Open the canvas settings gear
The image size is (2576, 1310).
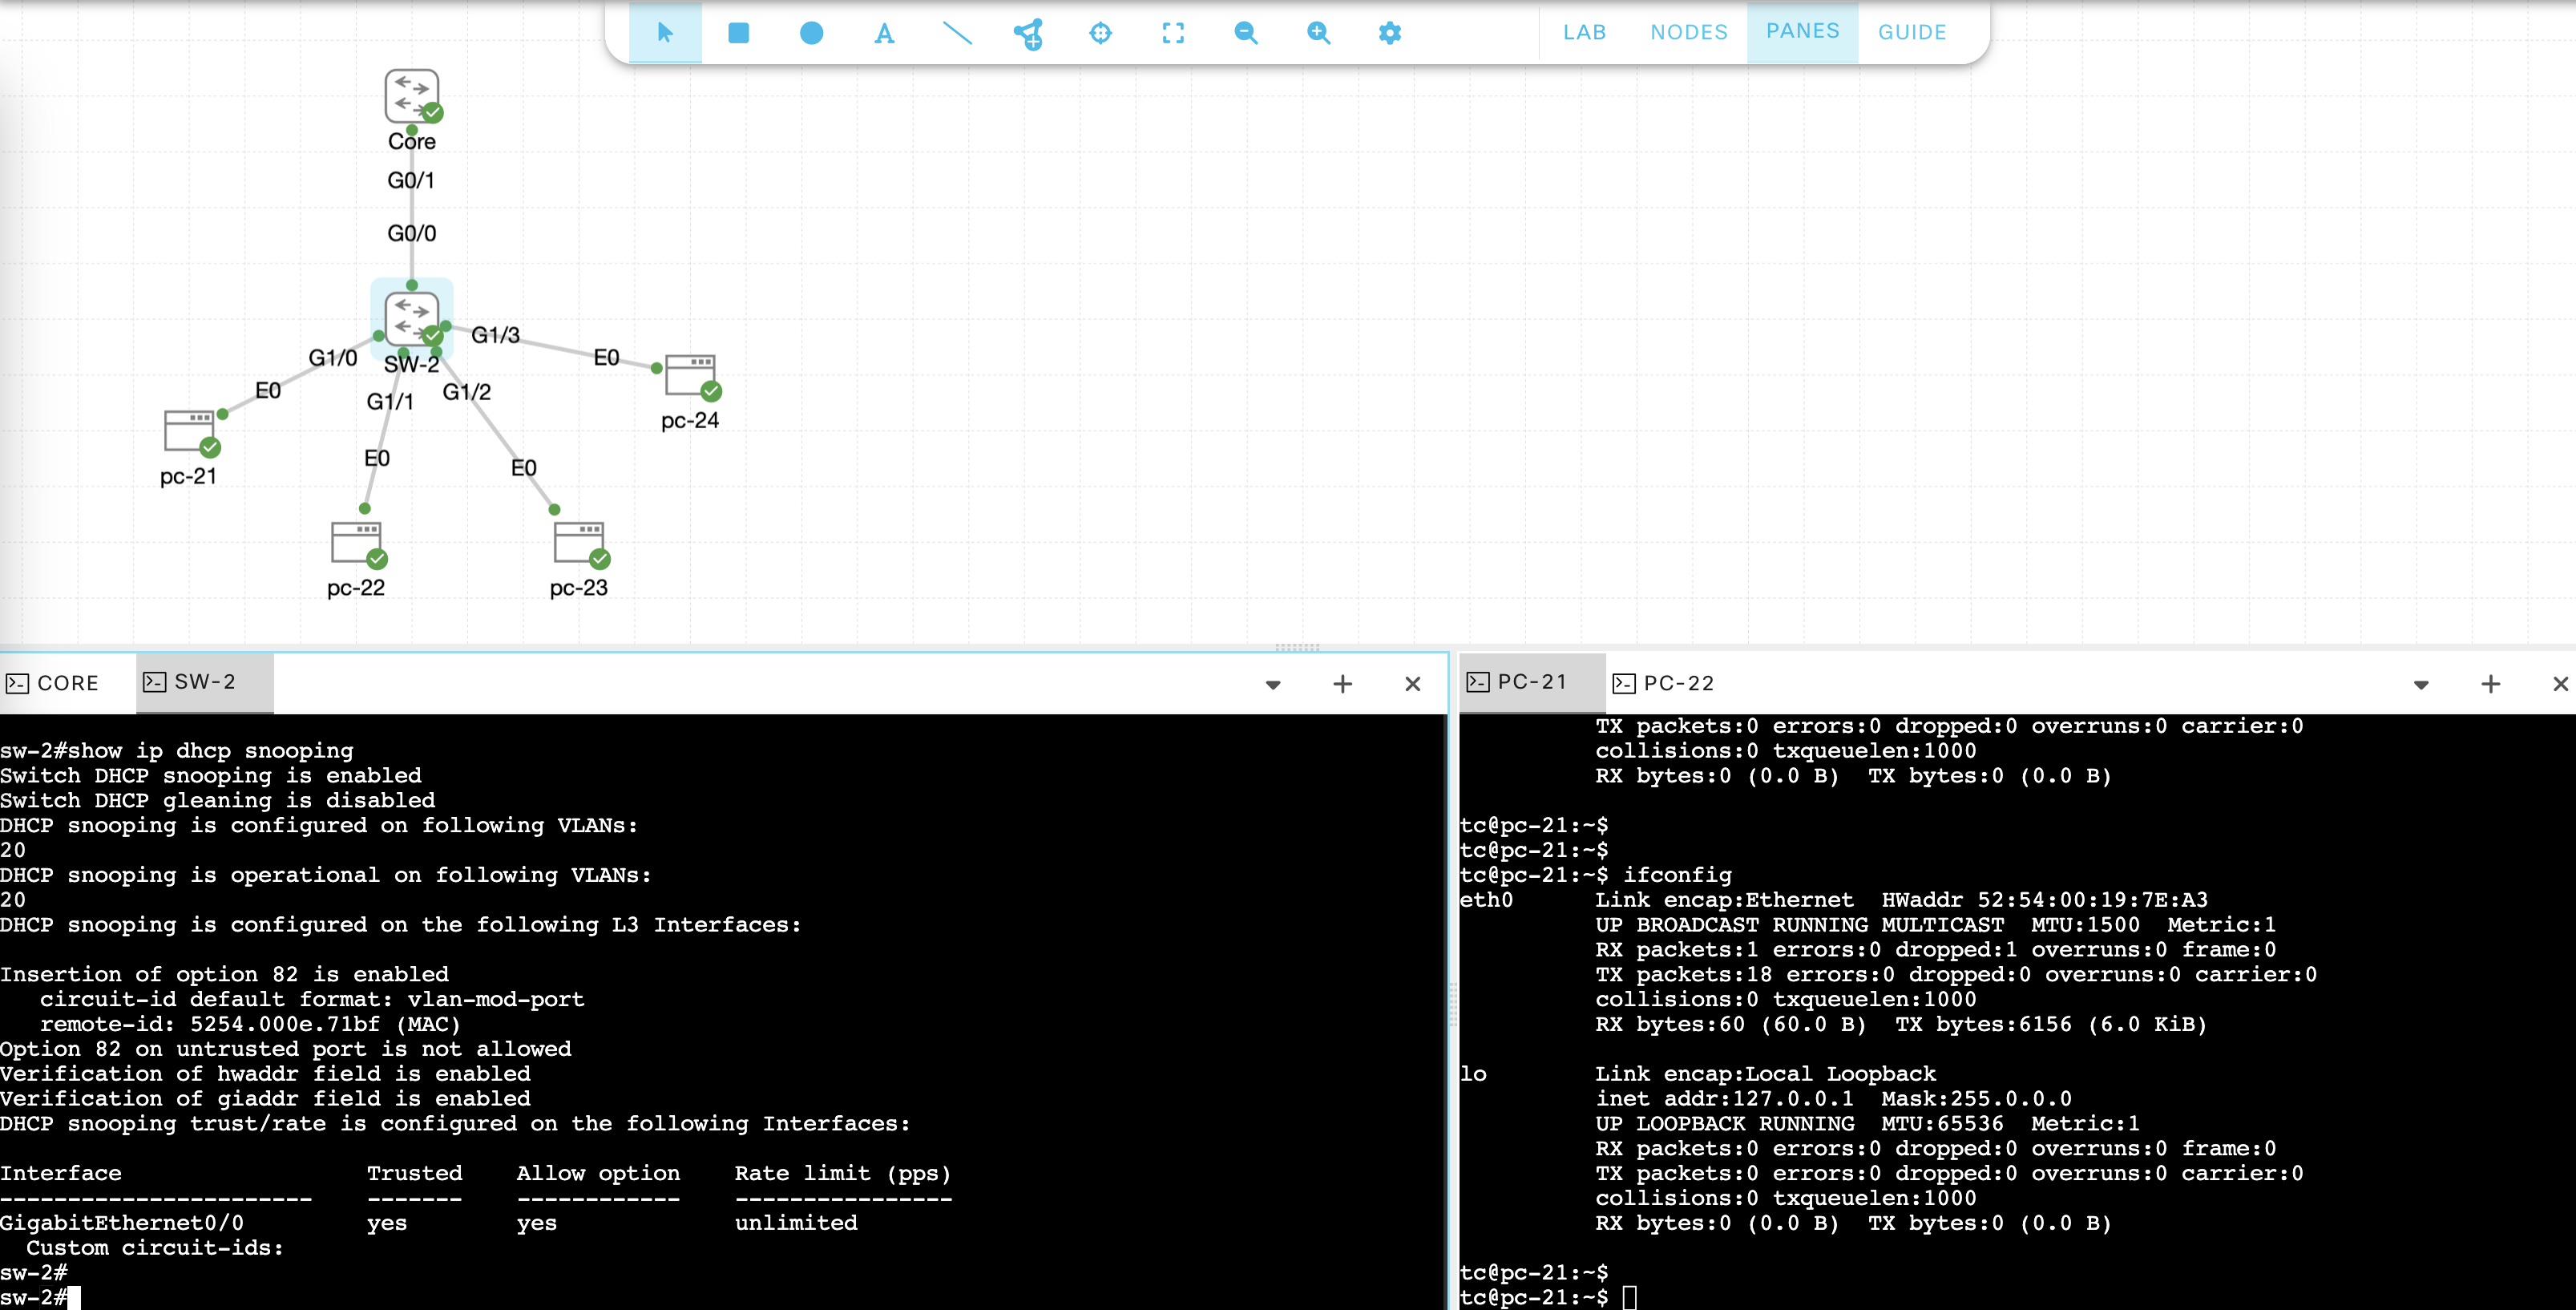(x=1389, y=33)
